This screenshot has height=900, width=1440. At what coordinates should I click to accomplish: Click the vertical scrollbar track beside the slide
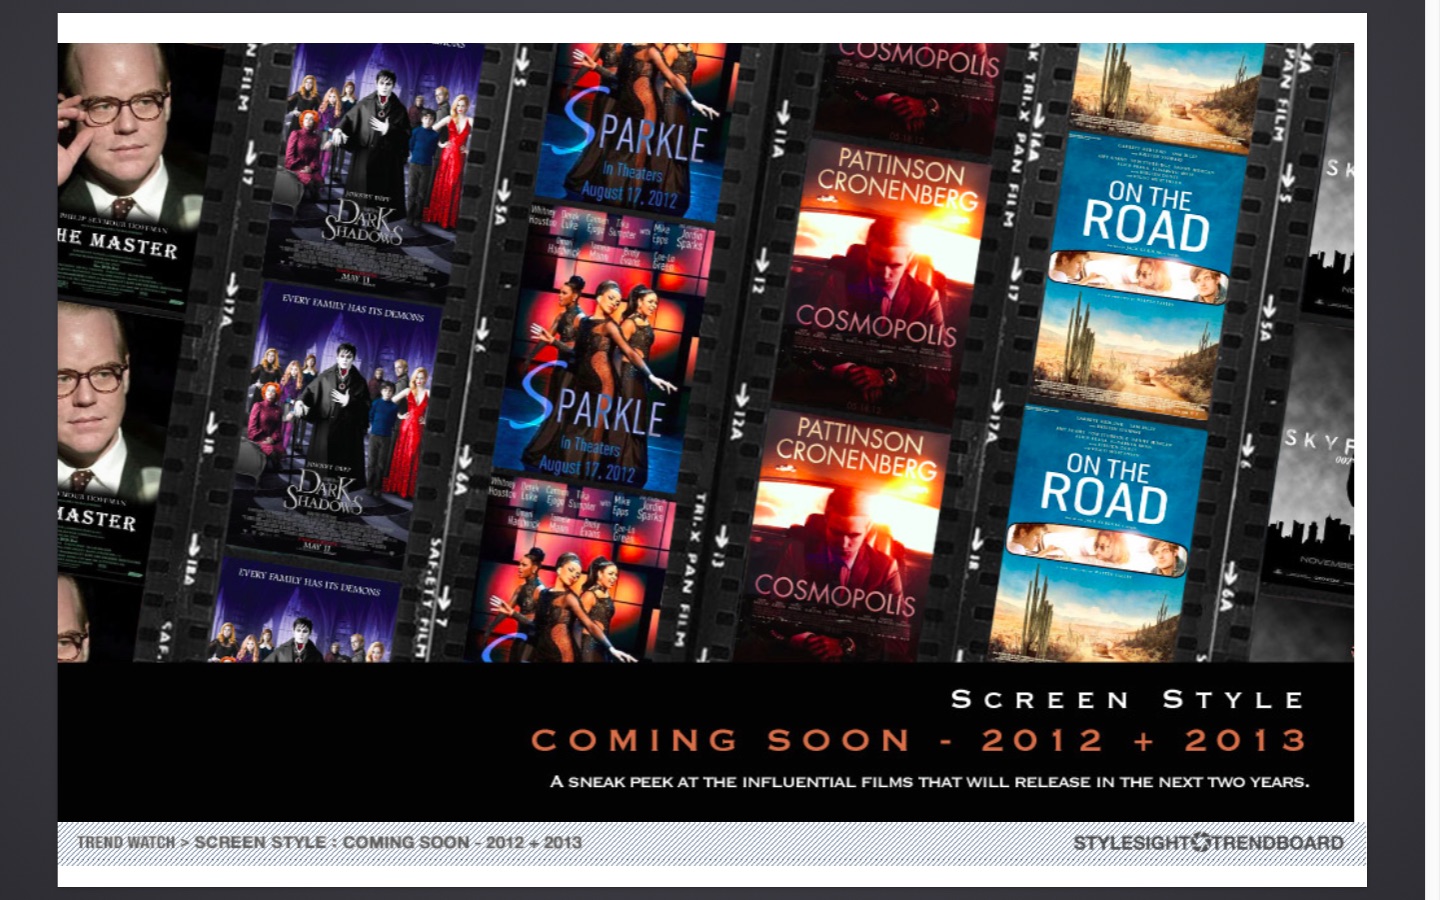pyautogui.click(x=1432, y=450)
